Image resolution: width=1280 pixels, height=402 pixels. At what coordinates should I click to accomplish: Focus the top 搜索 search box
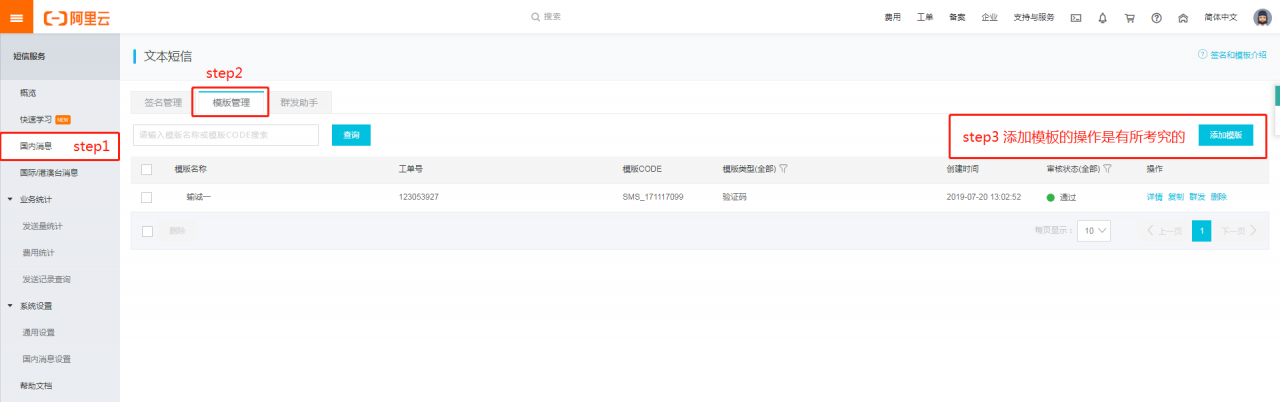(552, 17)
